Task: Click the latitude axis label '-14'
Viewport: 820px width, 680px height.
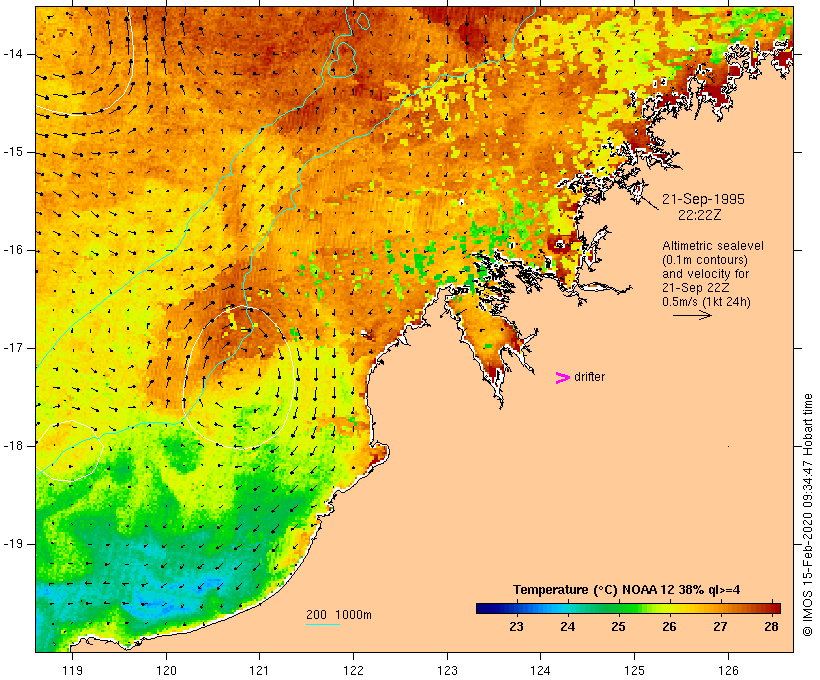Action: (x=13, y=54)
